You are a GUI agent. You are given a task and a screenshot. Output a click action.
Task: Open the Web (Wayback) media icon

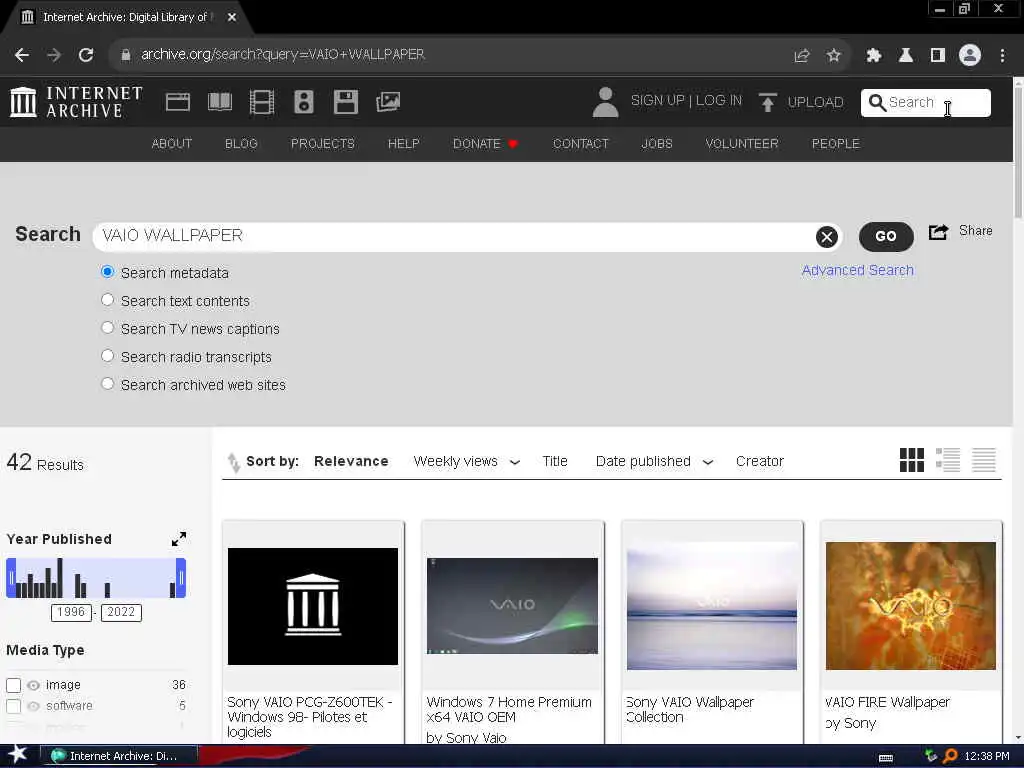click(178, 102)
